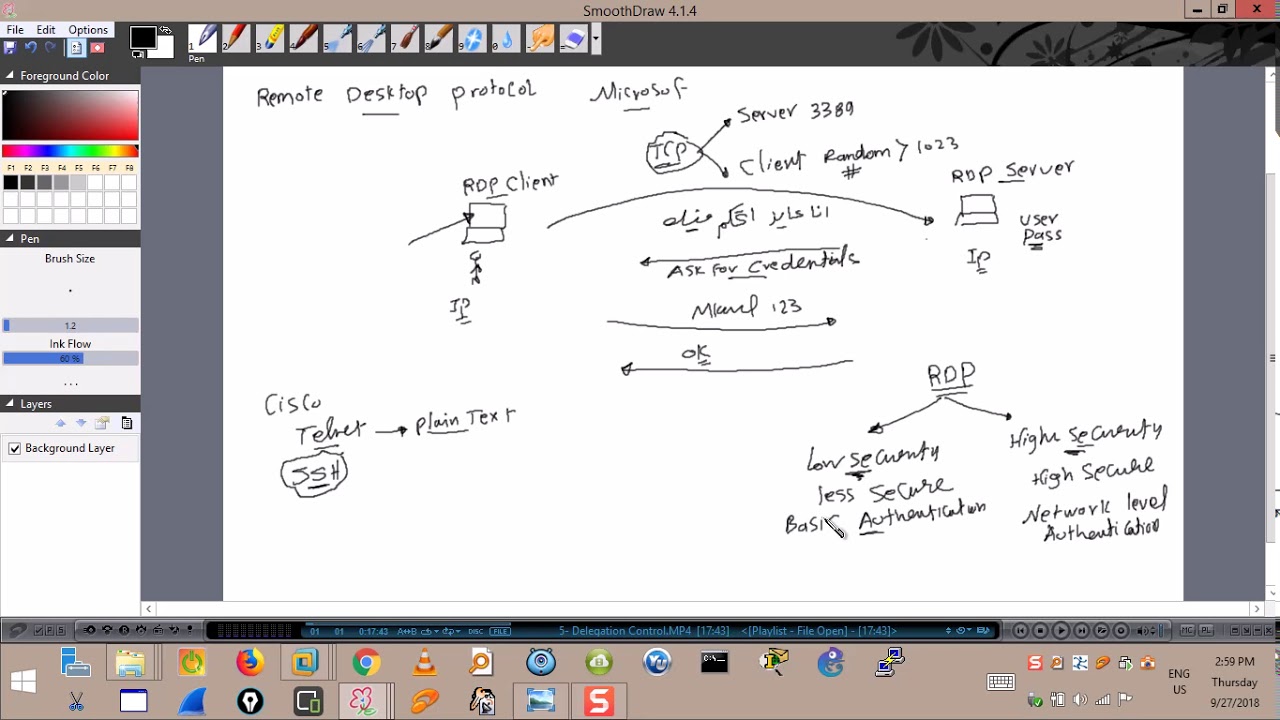Collapse the Foreground Color panel
Viewport: 1280px width, 720px height.
[x=9, y=76]
